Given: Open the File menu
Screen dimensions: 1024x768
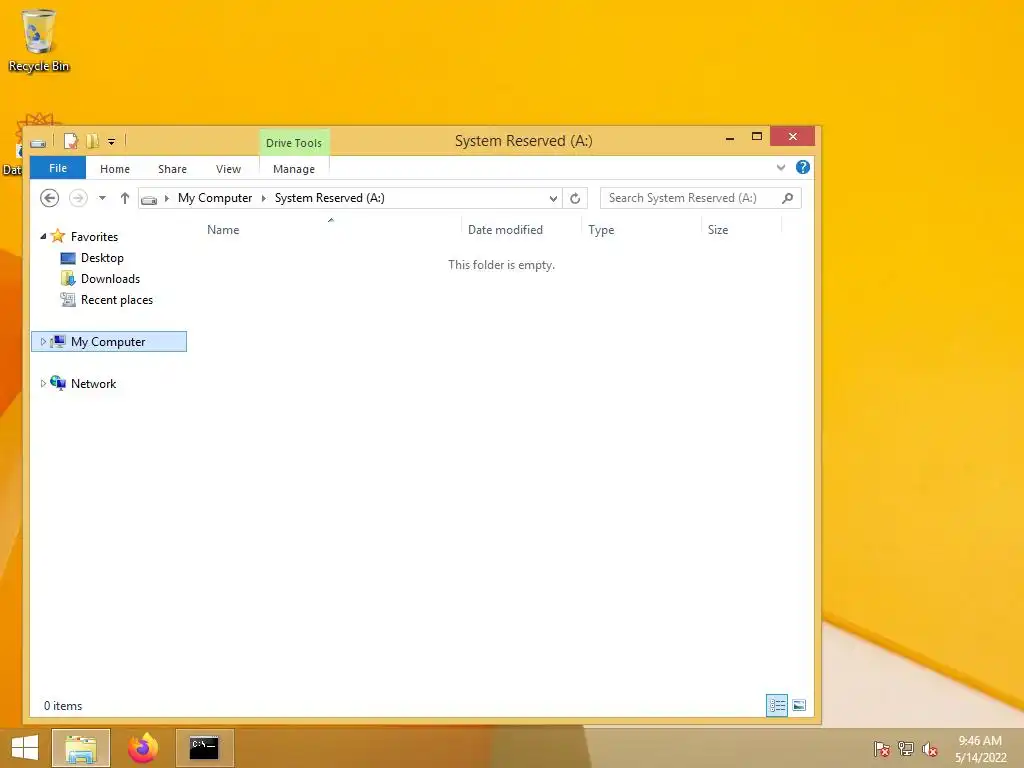Looking at the screenshot, I should tap(58, 168).
